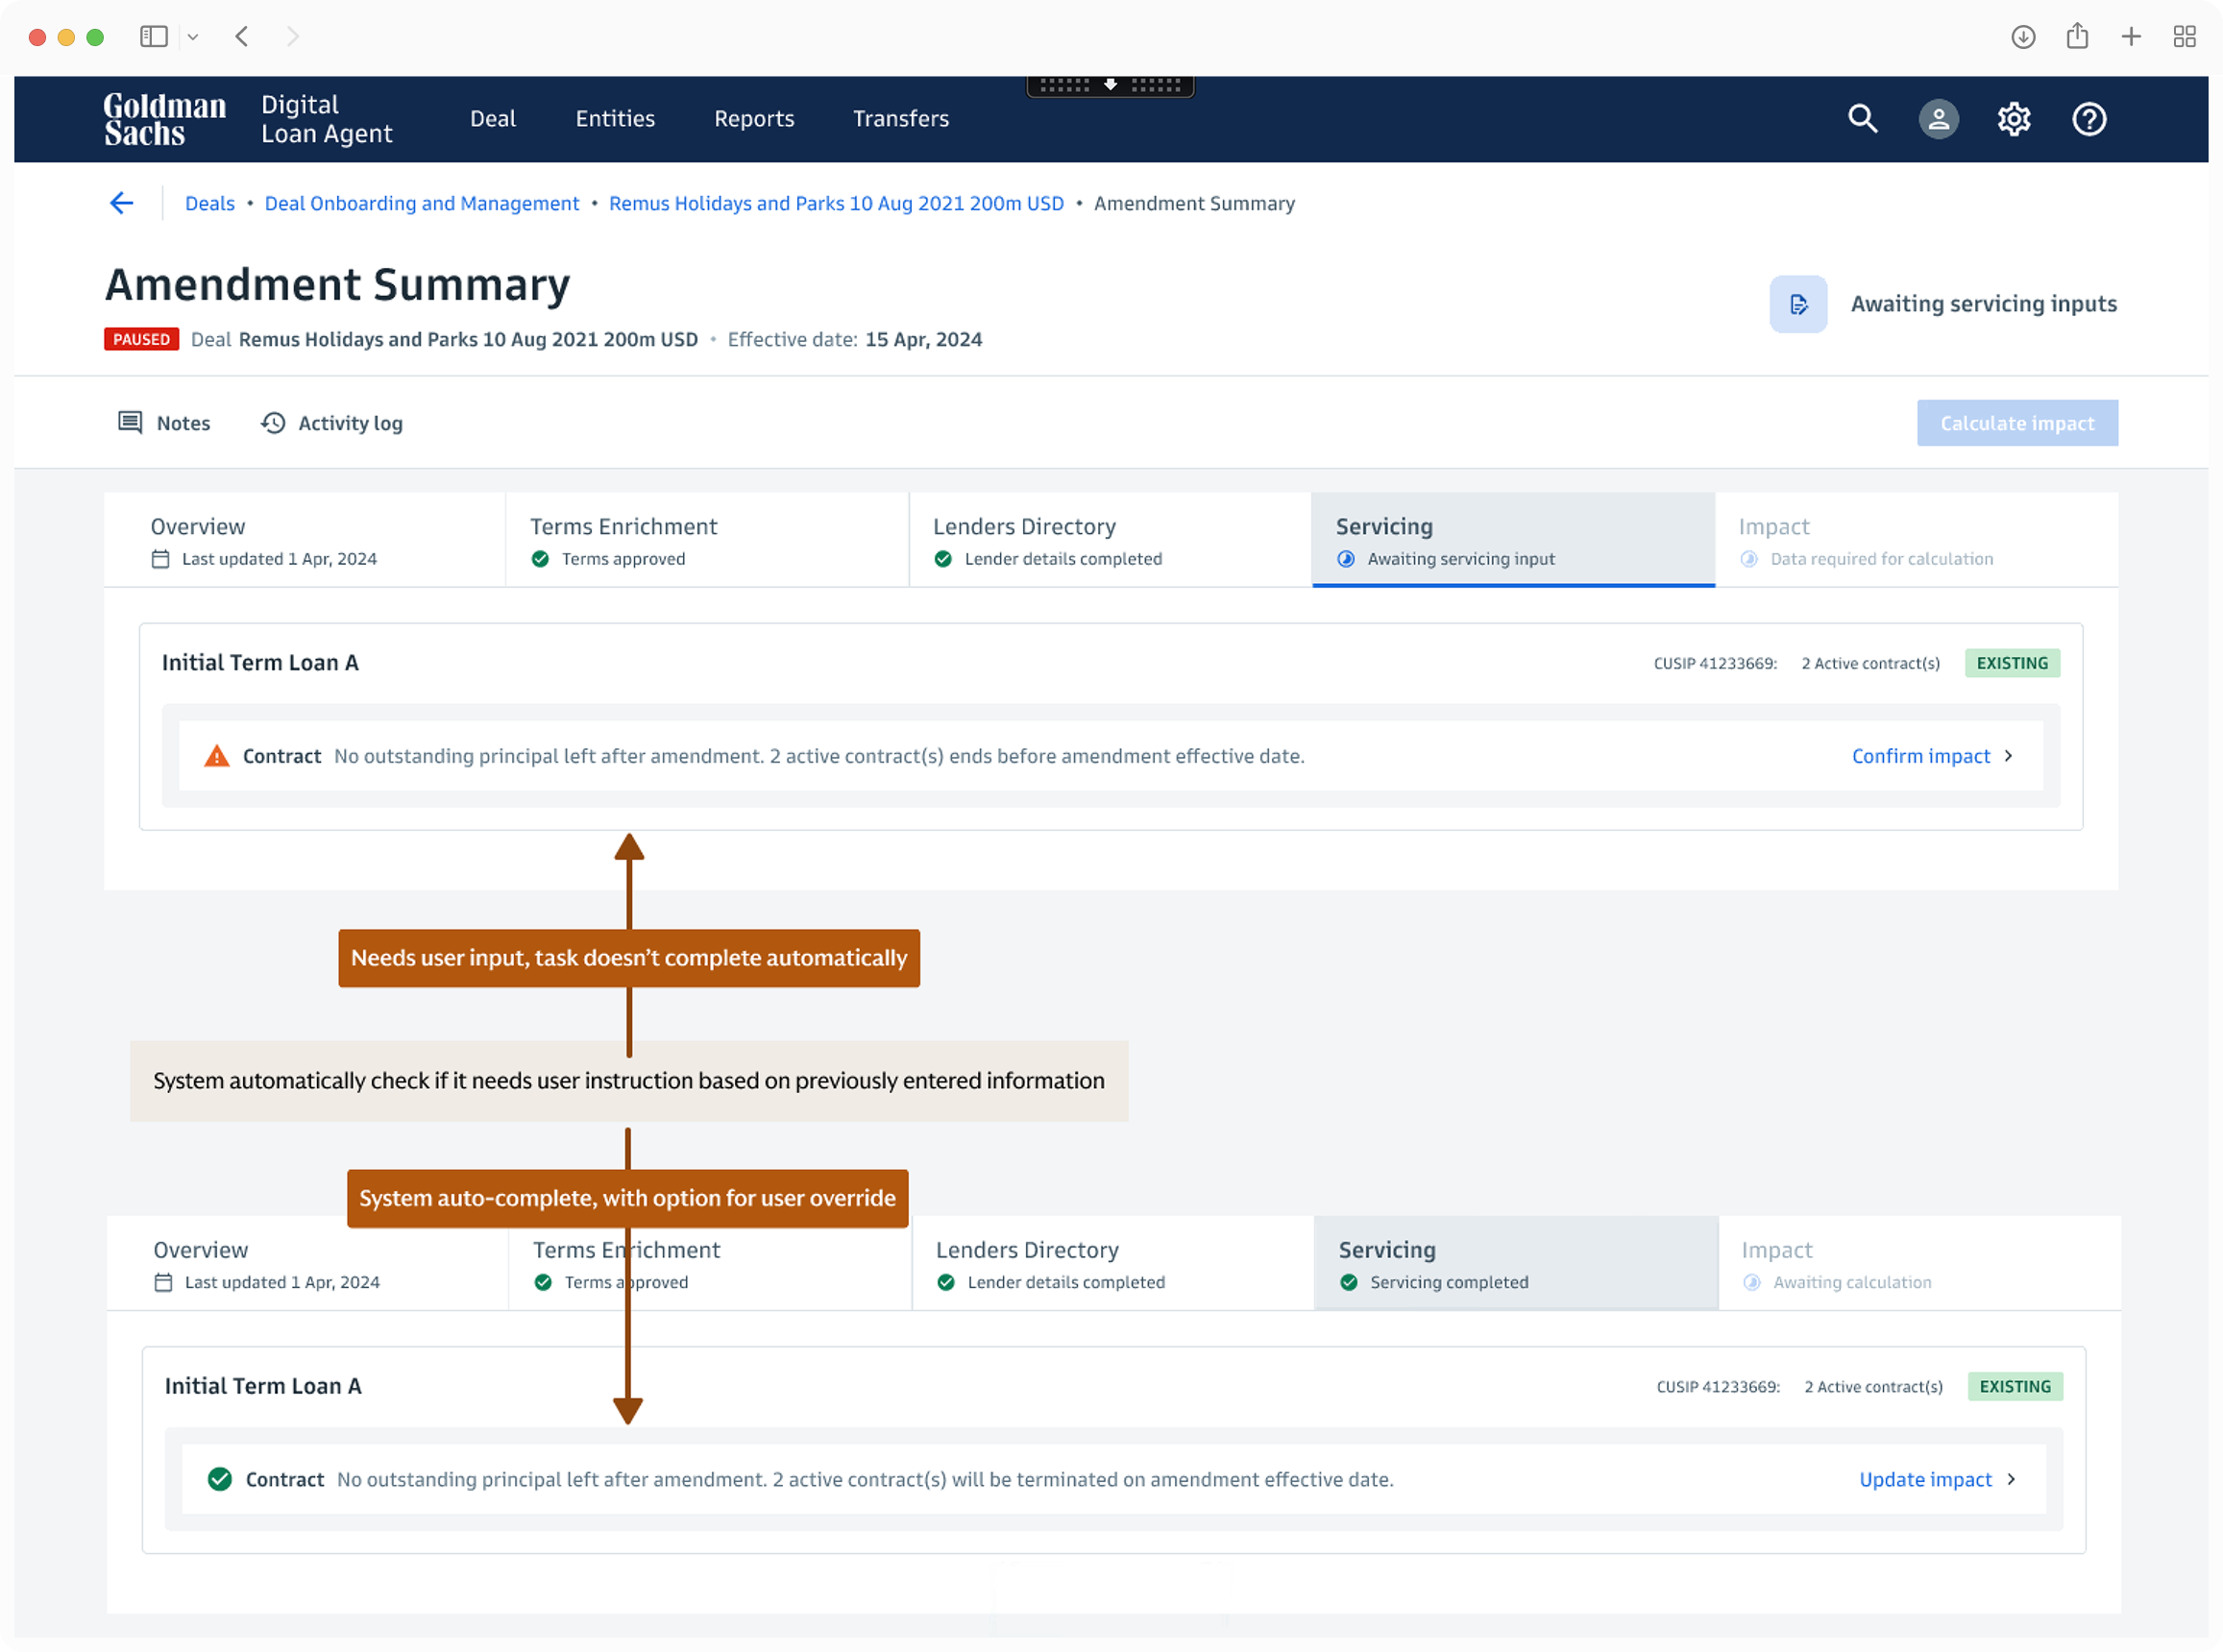Open the Entities menu
Viewport: 2223px width, 1652px height.
[x=615, y=119]
